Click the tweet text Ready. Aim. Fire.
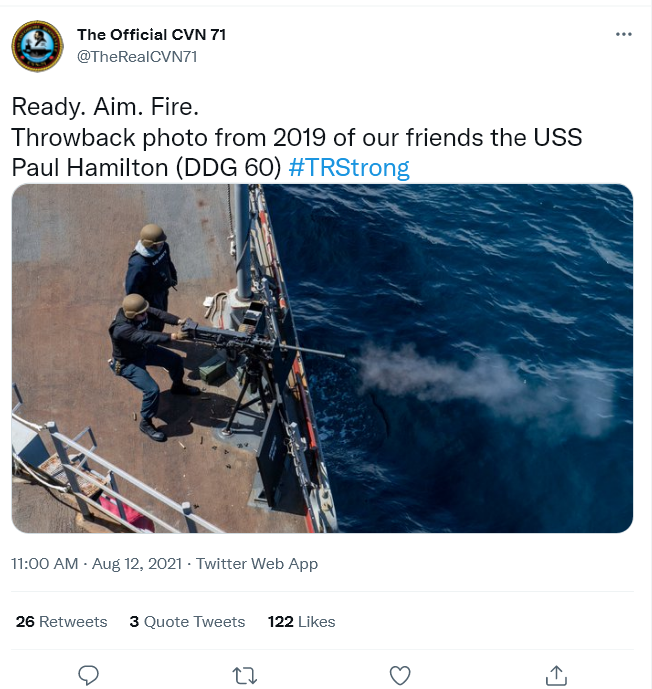The width and height of the screenshot is (652, 689). click(105, 106)
